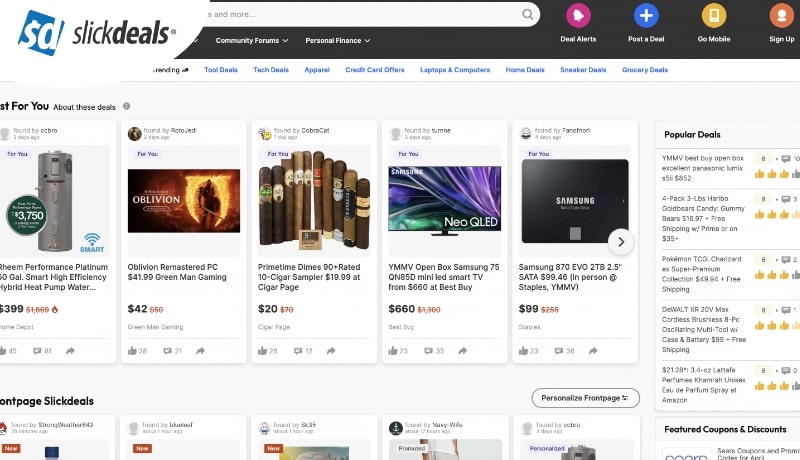Open Oblivion Remastered PC deal title
This screenshot has height=460, width=800.
coord(177,272)
